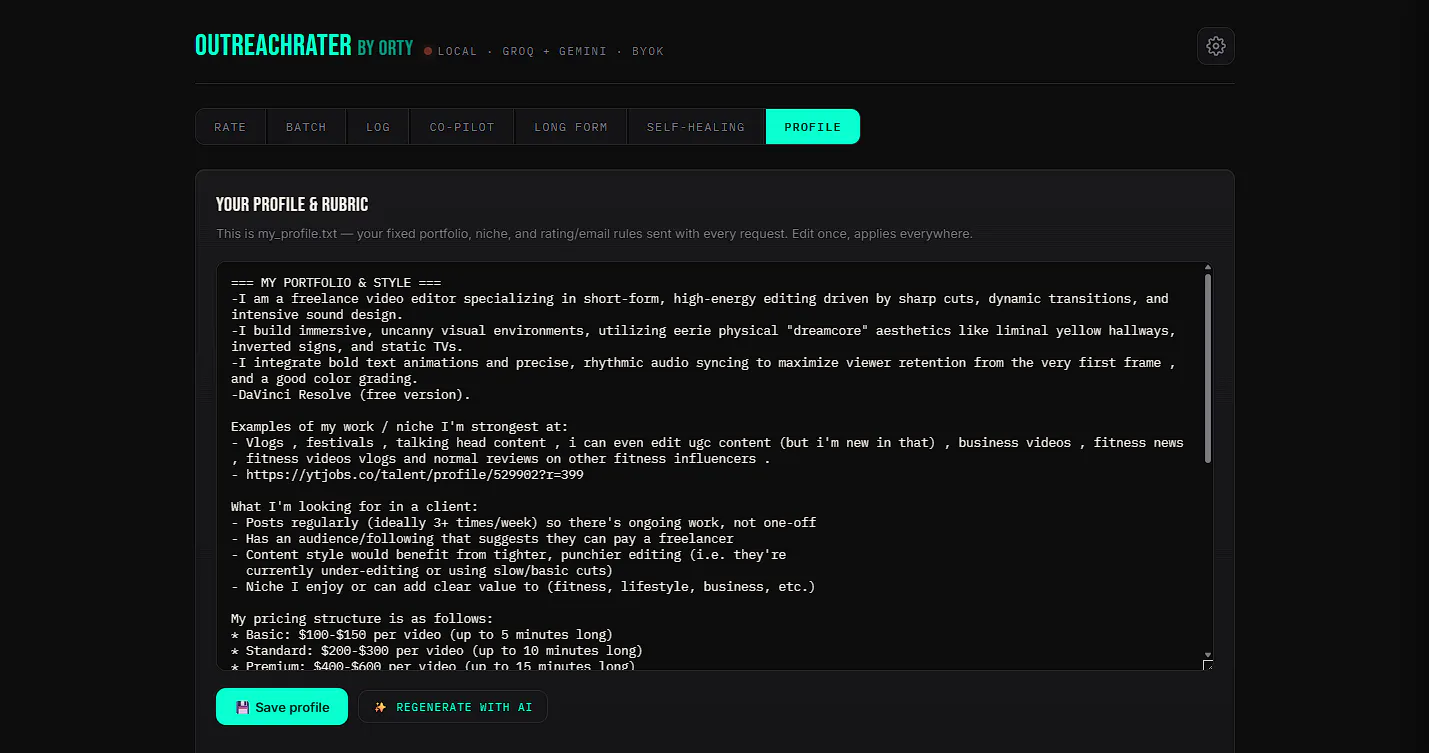
Task: Click the 'YOUR PROFILE & RUBRIC' heading
Action: pyautogui.click(x=292, y=205)
